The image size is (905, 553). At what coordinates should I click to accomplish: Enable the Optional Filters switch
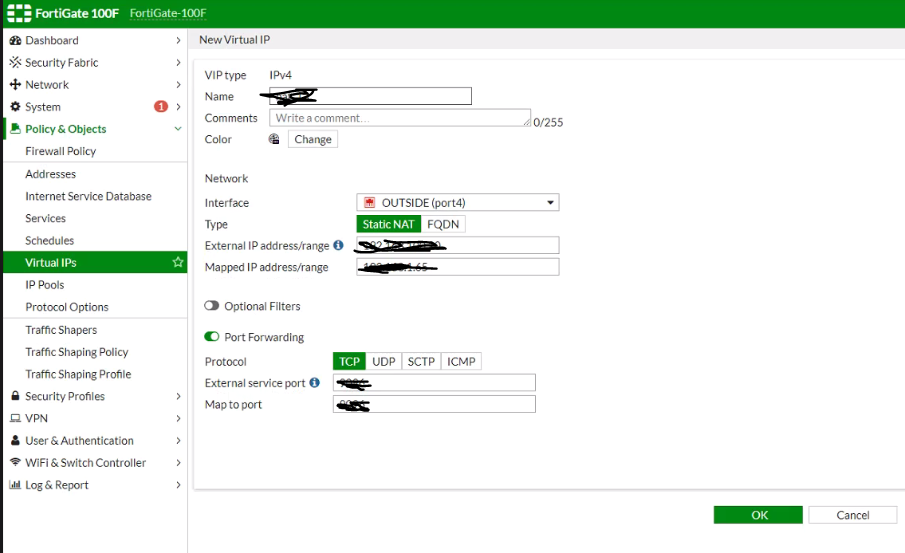[211, 306]
